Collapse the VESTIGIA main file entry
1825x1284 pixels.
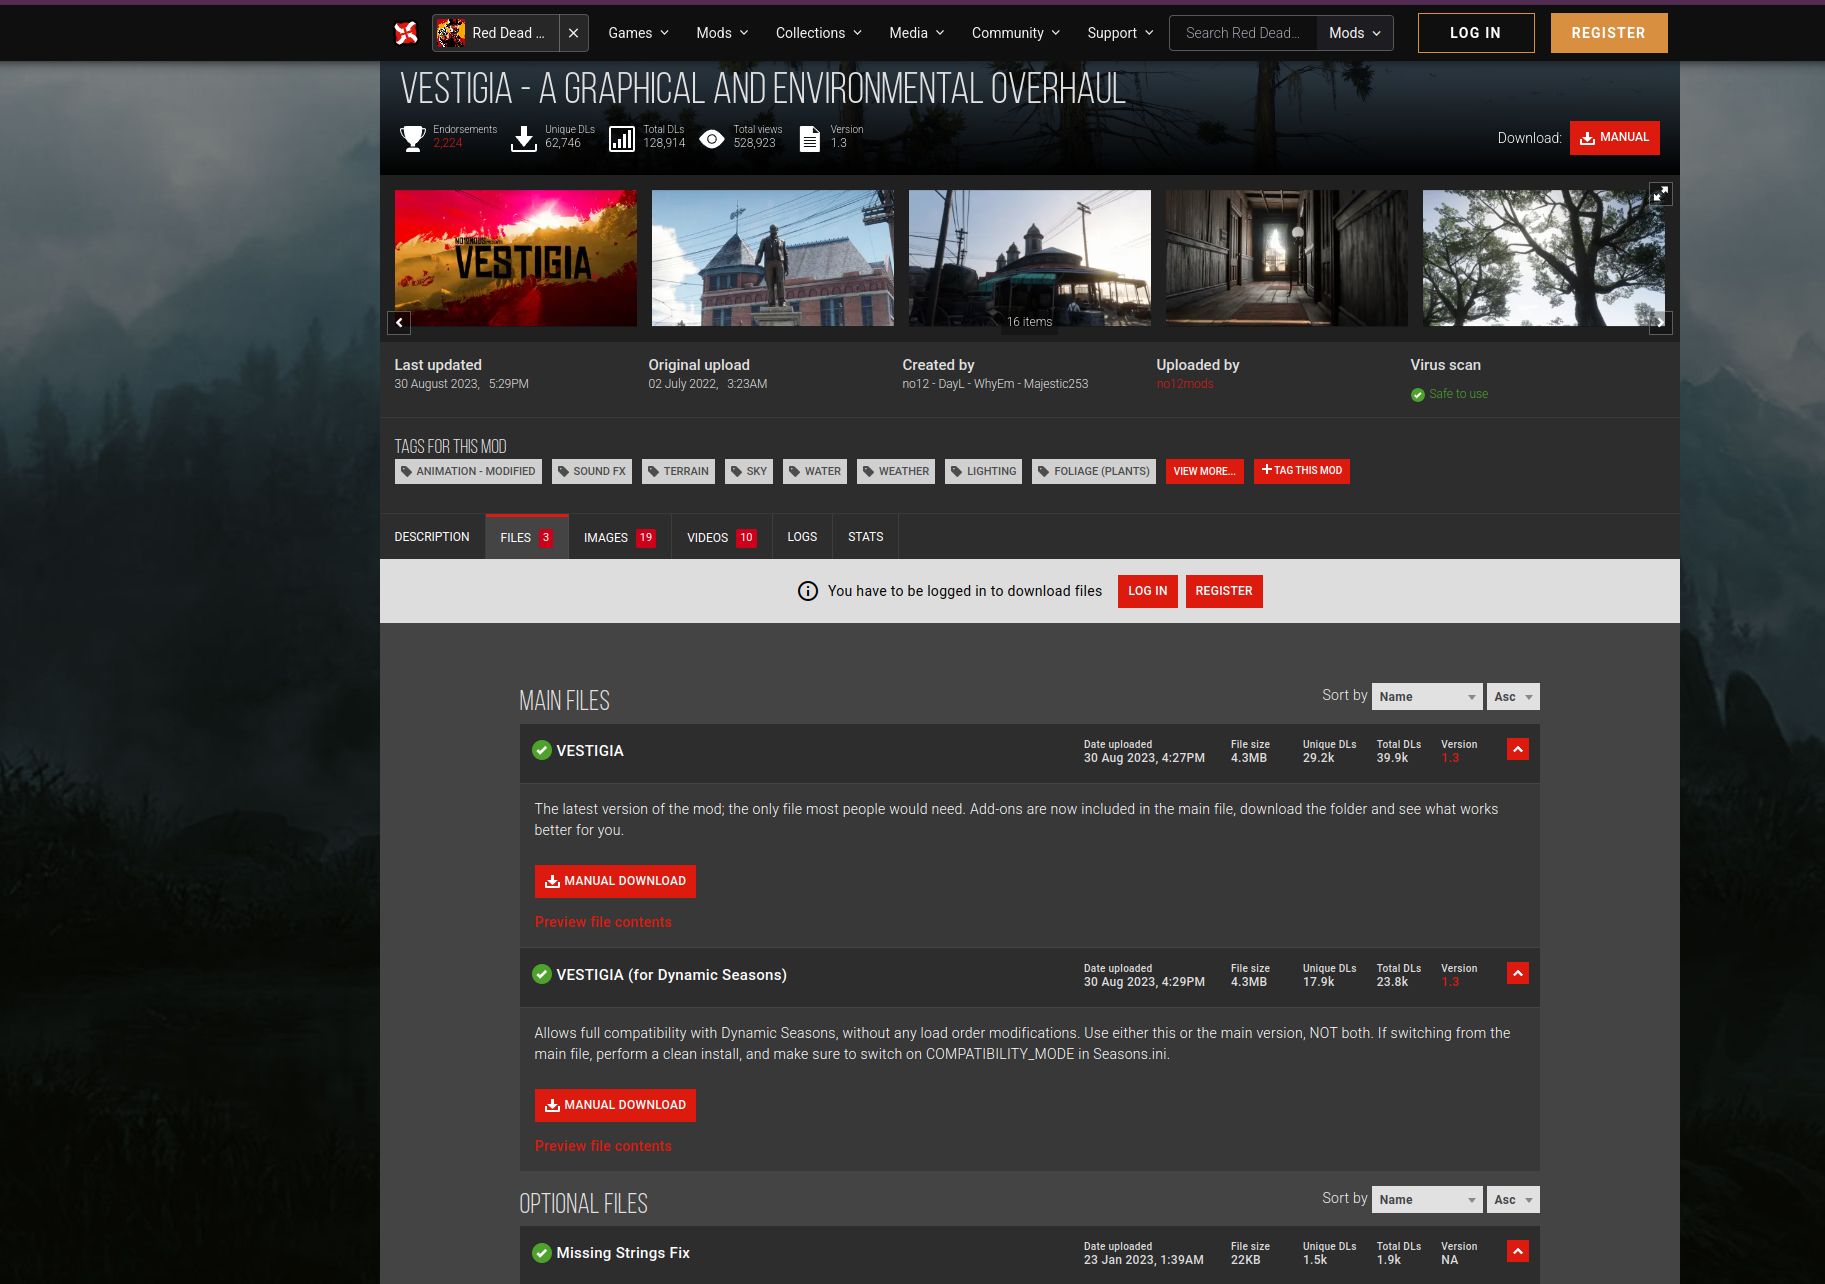pyautogui.click(x=1517, y=750)
